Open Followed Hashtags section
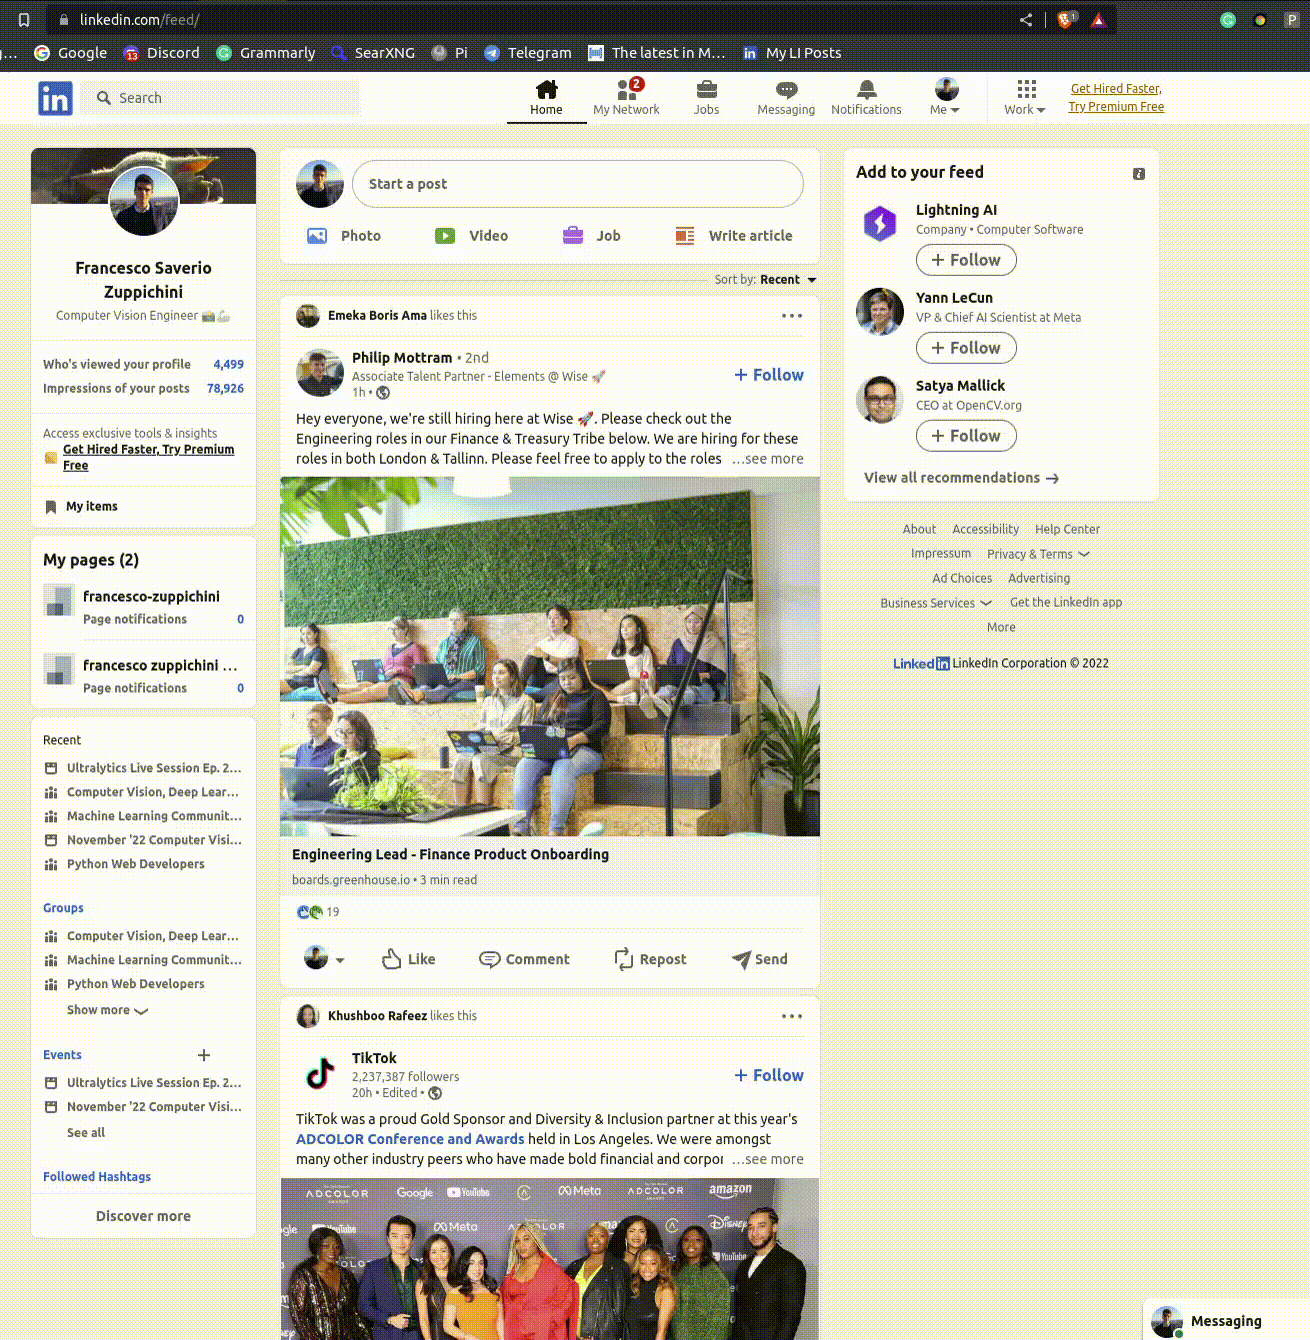This screenshot has width=1310, height=1340. pyautogui.click(x=97, y=1177)
